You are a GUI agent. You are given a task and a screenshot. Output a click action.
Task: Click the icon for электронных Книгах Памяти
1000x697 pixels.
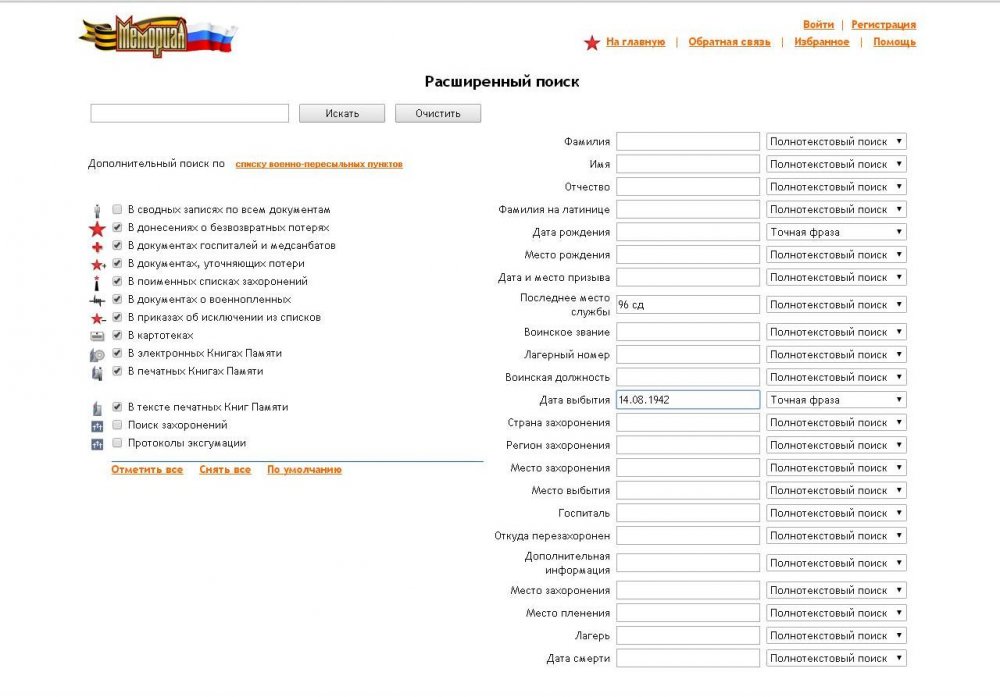[x=97, y=355]
